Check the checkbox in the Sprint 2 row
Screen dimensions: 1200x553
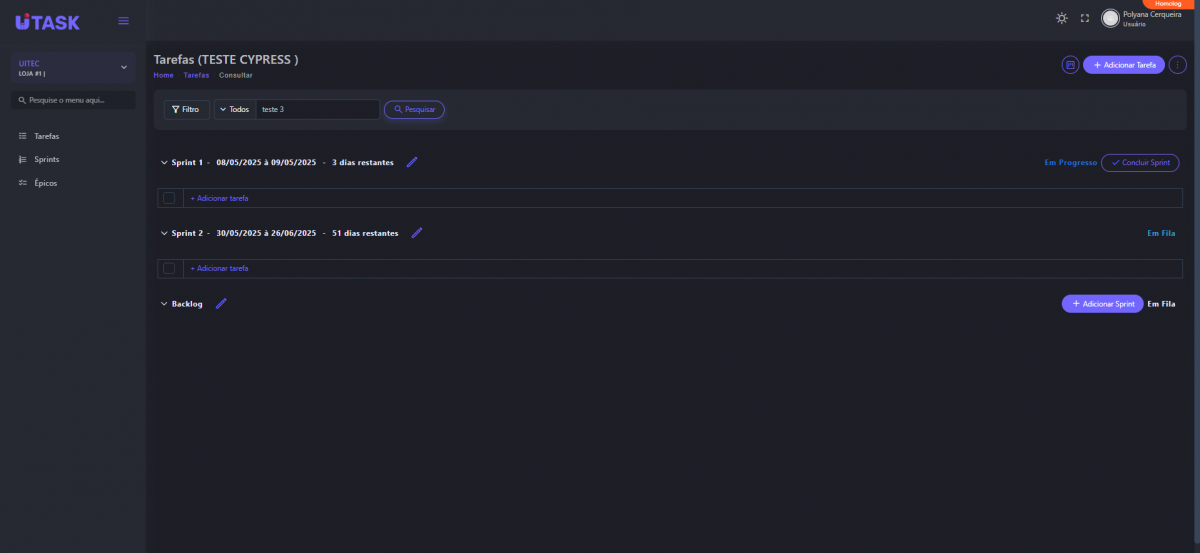[x=169, y=268]
